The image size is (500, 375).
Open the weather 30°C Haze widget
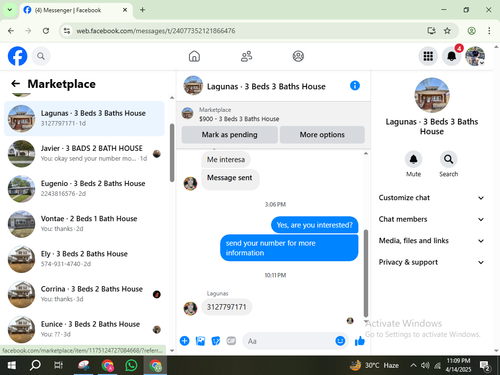pos(374,365)
